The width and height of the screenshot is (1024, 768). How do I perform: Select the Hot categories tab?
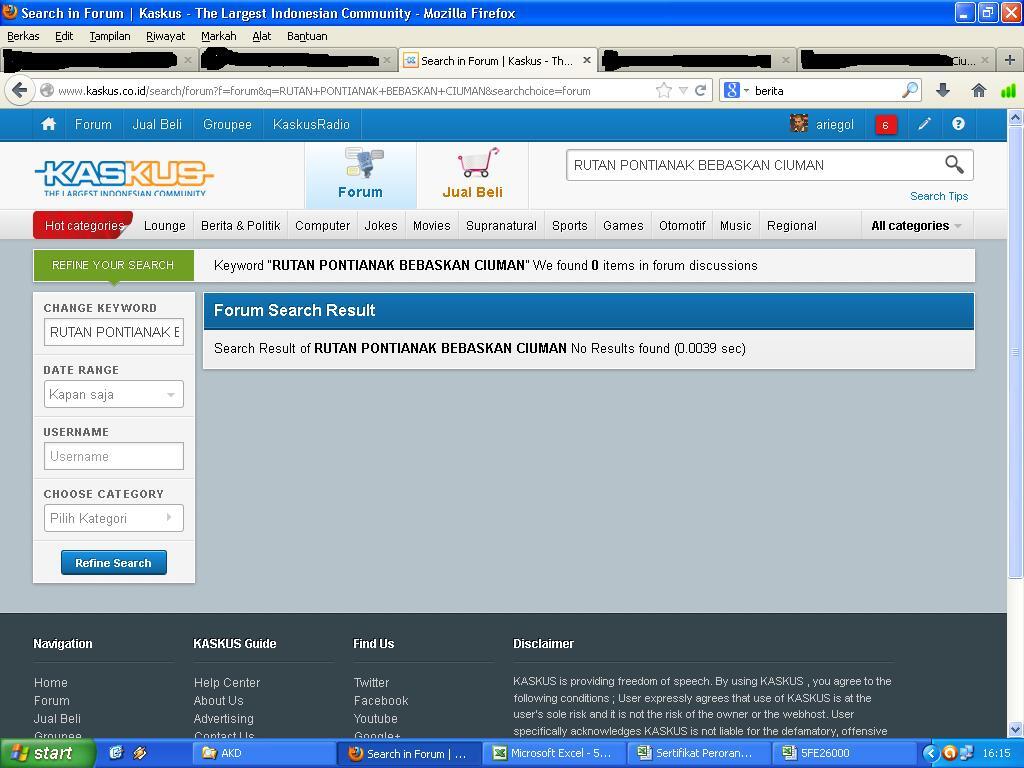pos(84,225)
